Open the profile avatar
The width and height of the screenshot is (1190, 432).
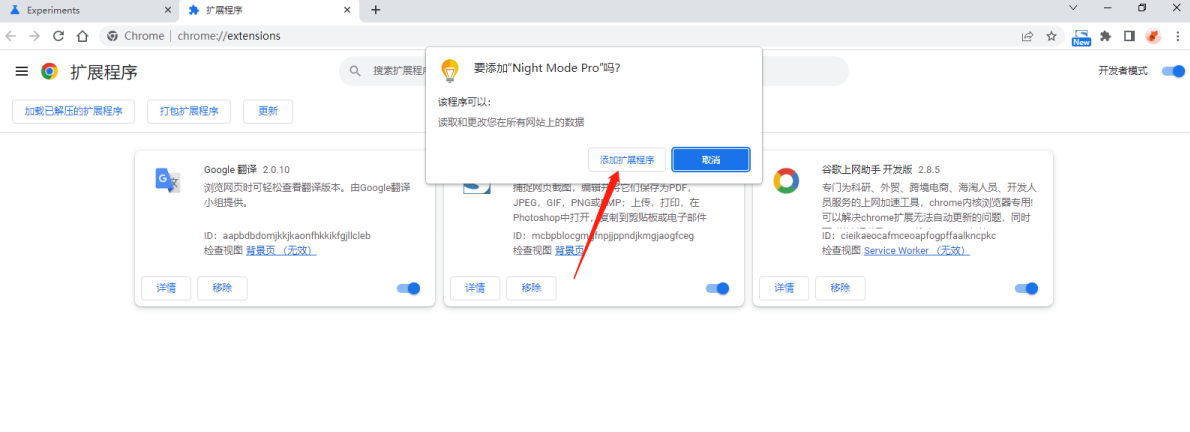tap(1153, 36)
